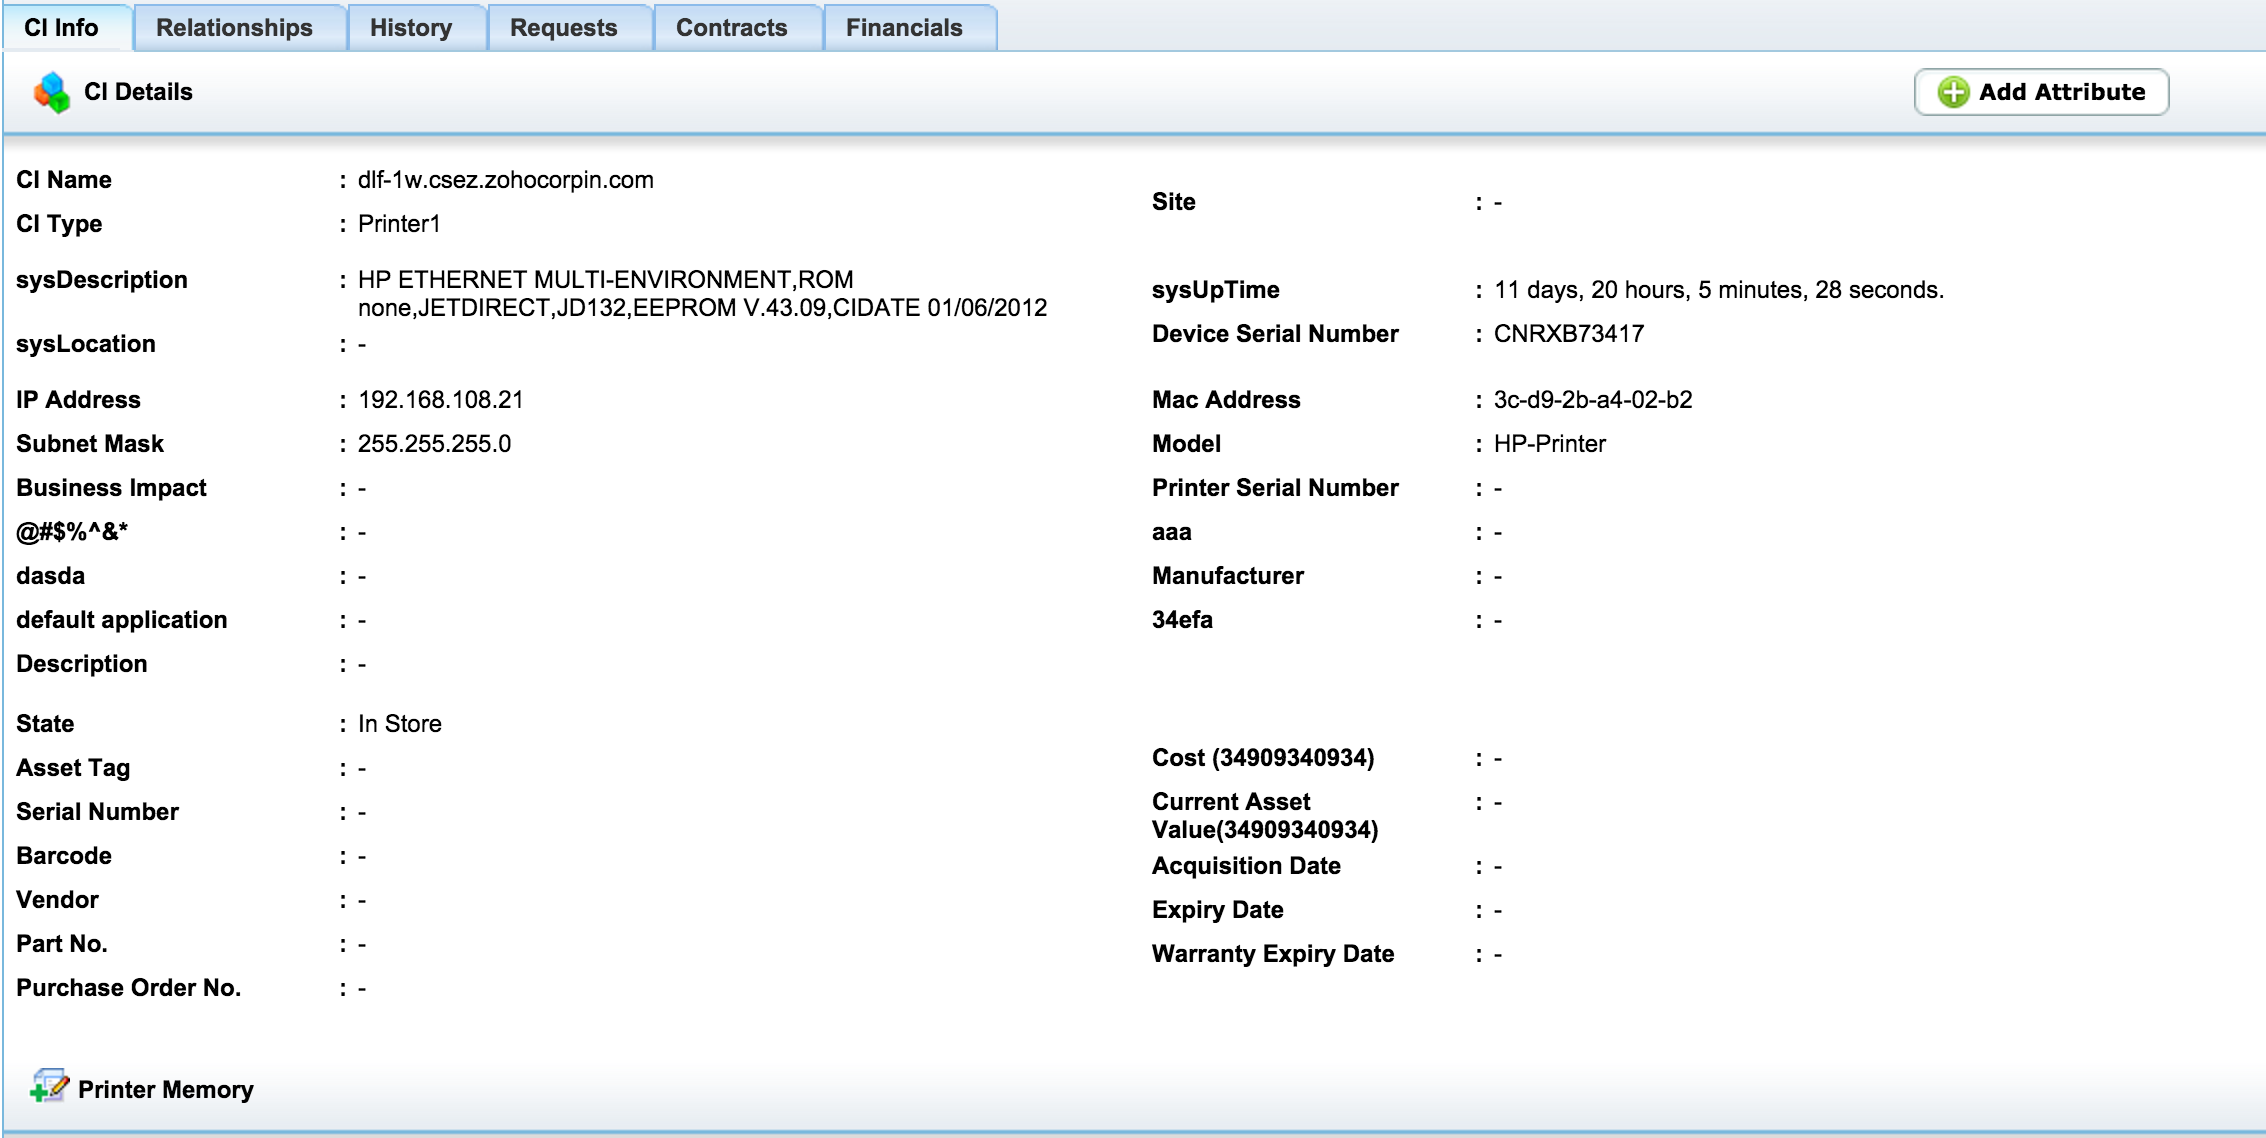Select the CI Info tab
Viewport: 2266px width, 1138px height.
click(61, 28)
